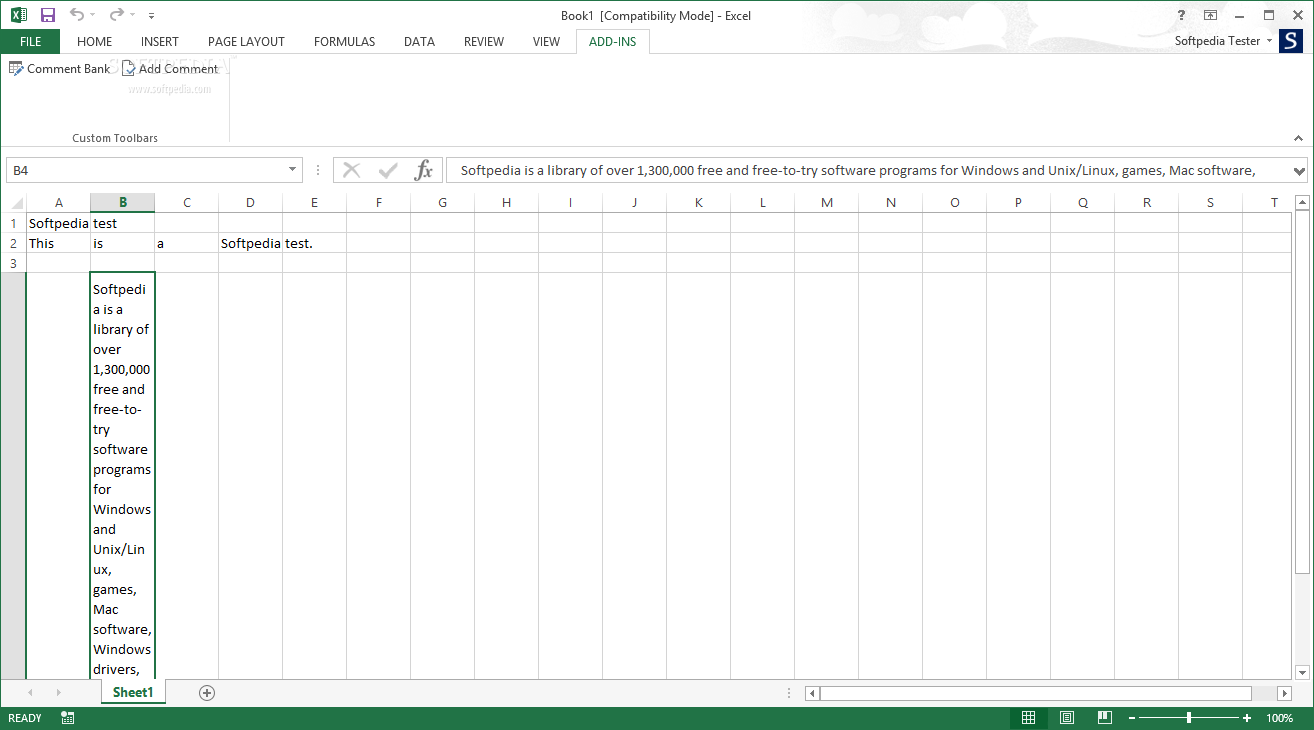This screenshot has width=1314, height=730.
Task: Switch to Normal view
Action: click(x=1028, y=718)
